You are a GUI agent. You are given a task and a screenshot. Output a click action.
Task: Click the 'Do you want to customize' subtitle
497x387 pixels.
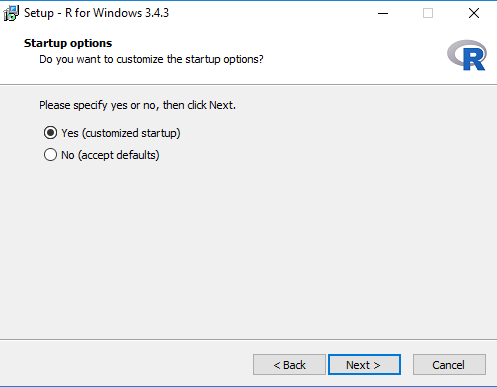pos(151,59)
